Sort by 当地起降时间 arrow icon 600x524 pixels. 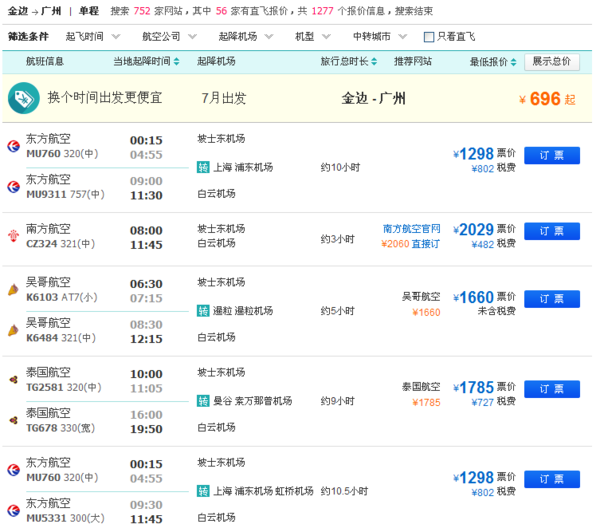(x=176, y=61)
